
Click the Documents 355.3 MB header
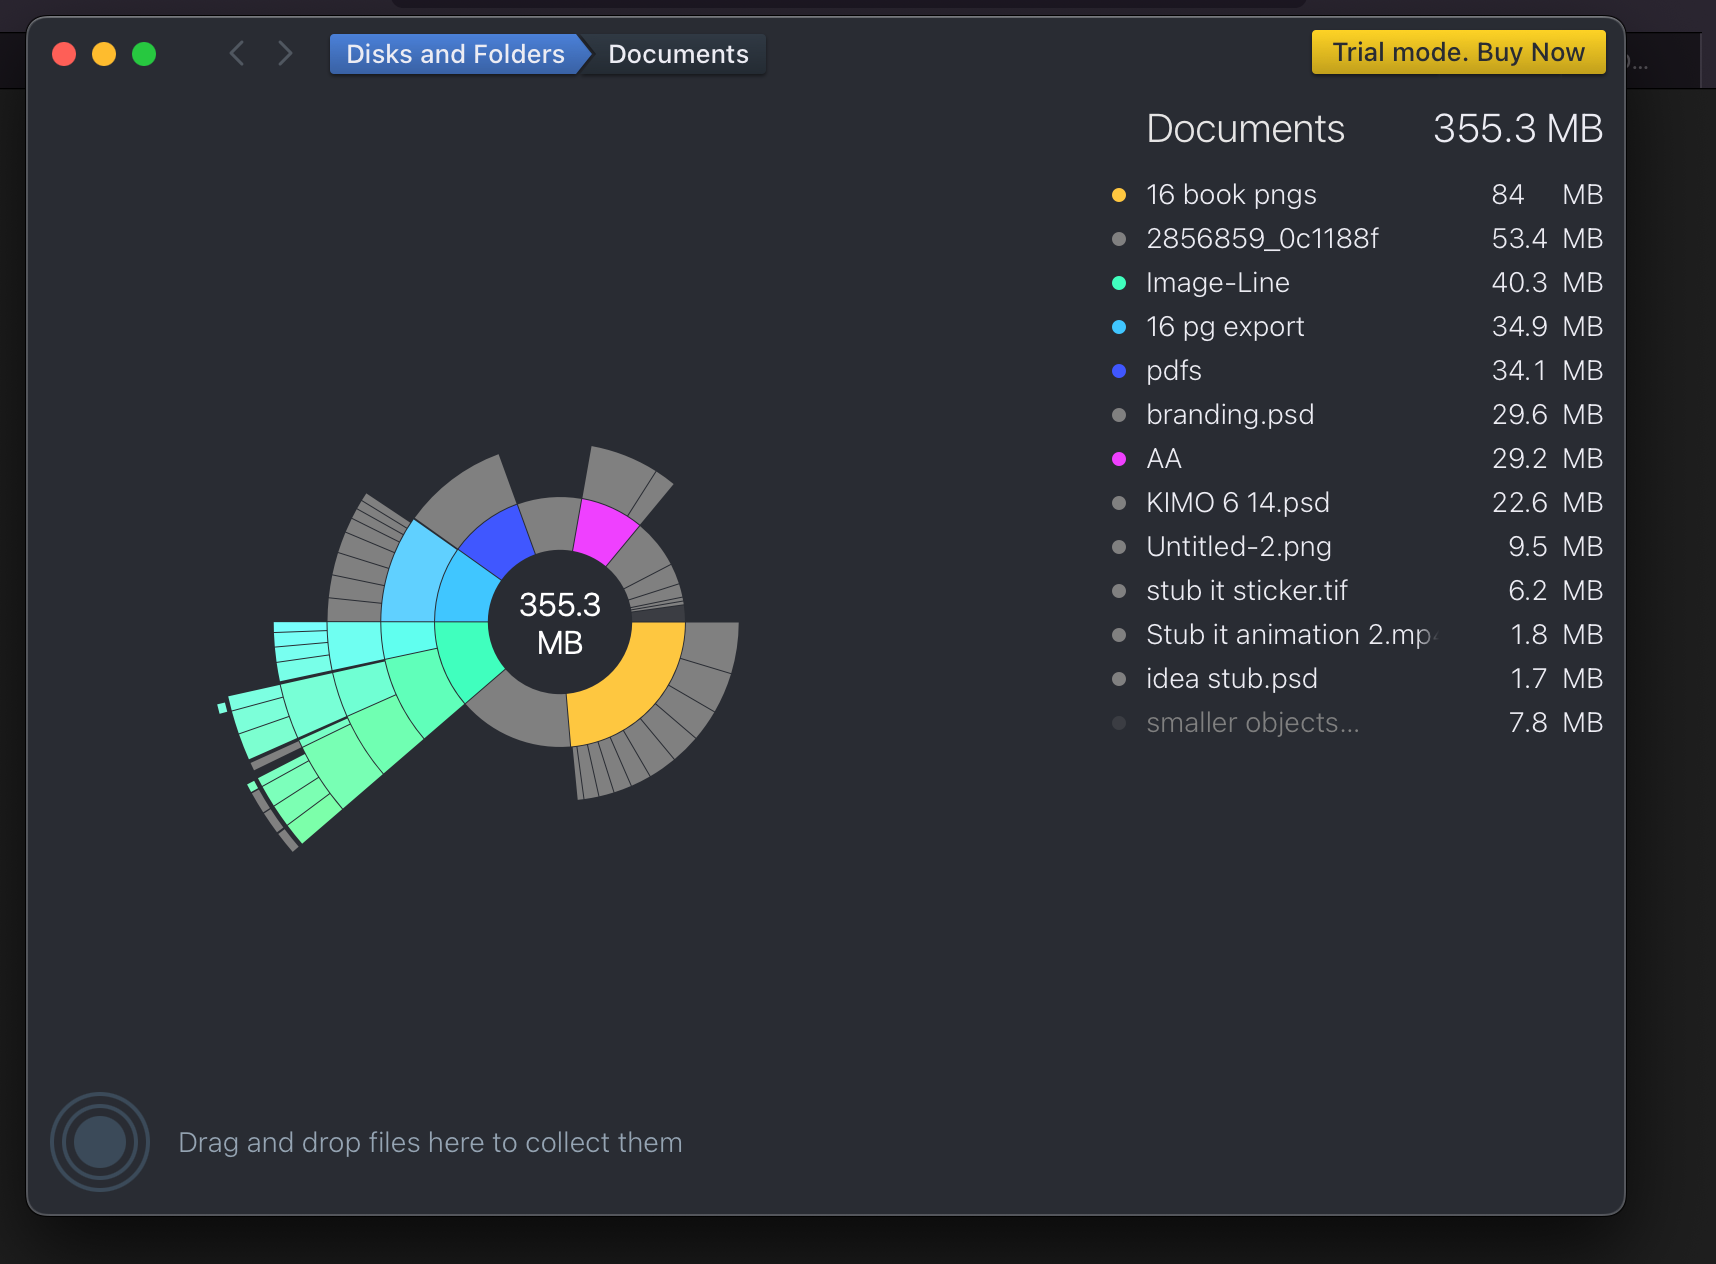[1374, 129]
